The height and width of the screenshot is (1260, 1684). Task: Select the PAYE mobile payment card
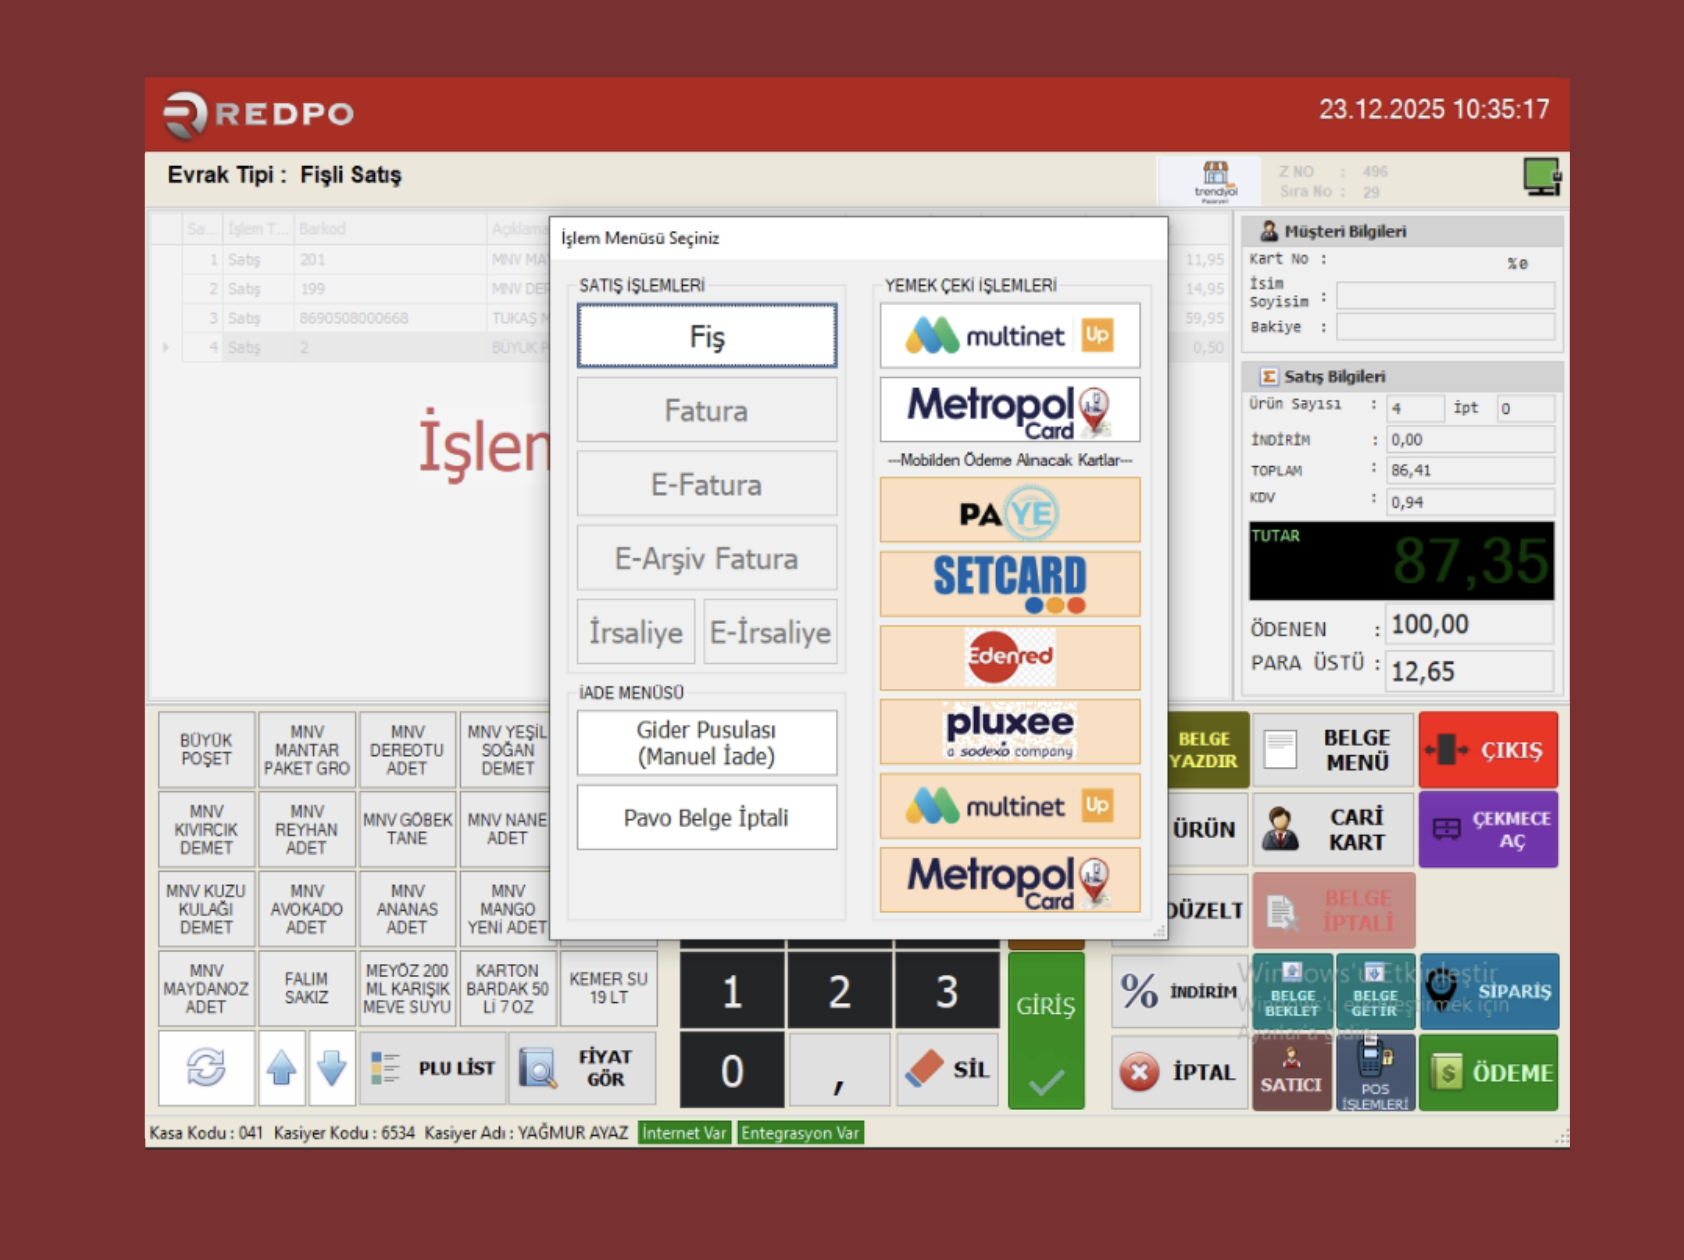point(1009,511)
